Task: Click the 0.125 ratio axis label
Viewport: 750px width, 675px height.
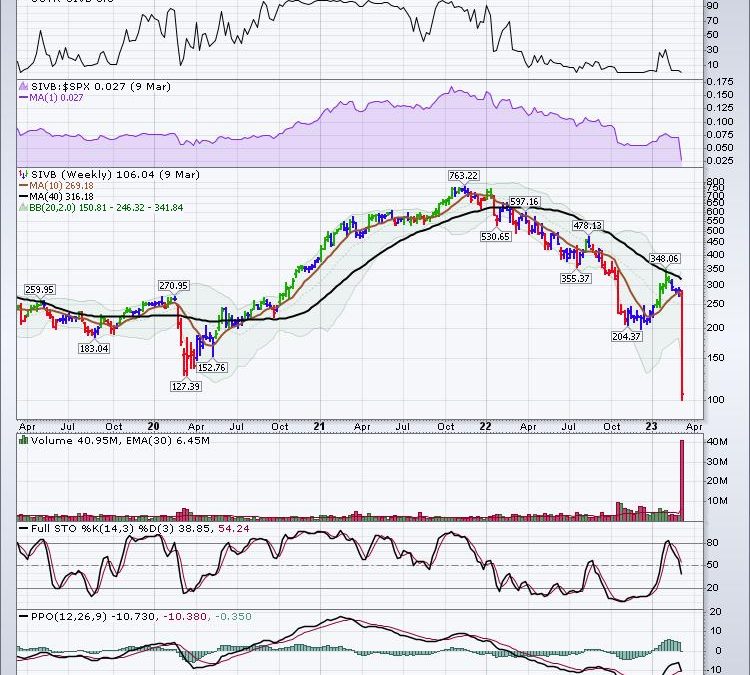Action: pyautogui.click(x=720, y=108)
